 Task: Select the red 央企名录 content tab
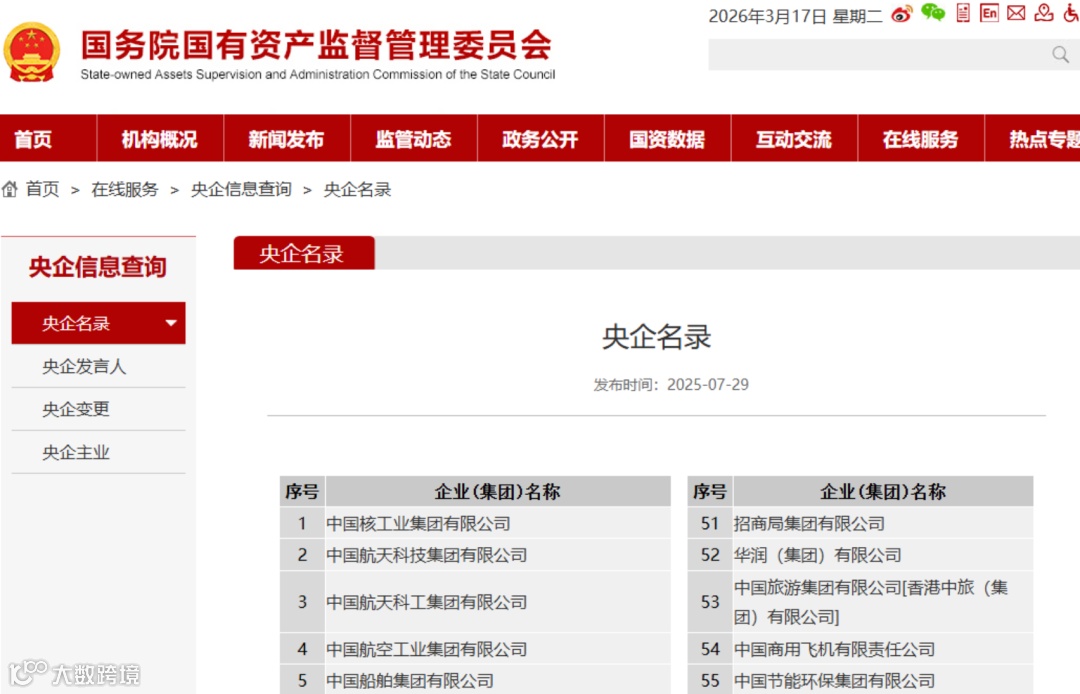coord(304,253)
